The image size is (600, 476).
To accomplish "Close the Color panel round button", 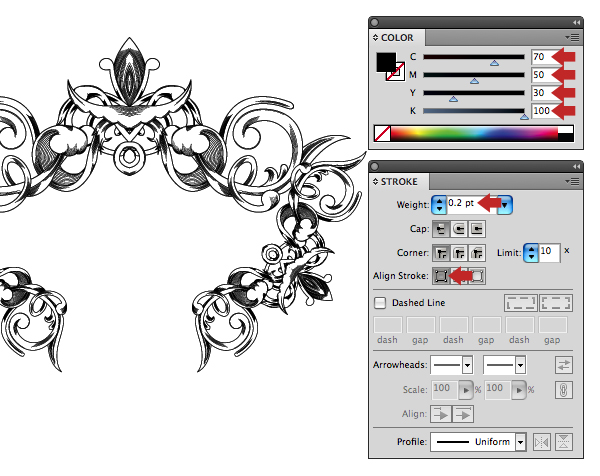I will (x=375, y=23).
